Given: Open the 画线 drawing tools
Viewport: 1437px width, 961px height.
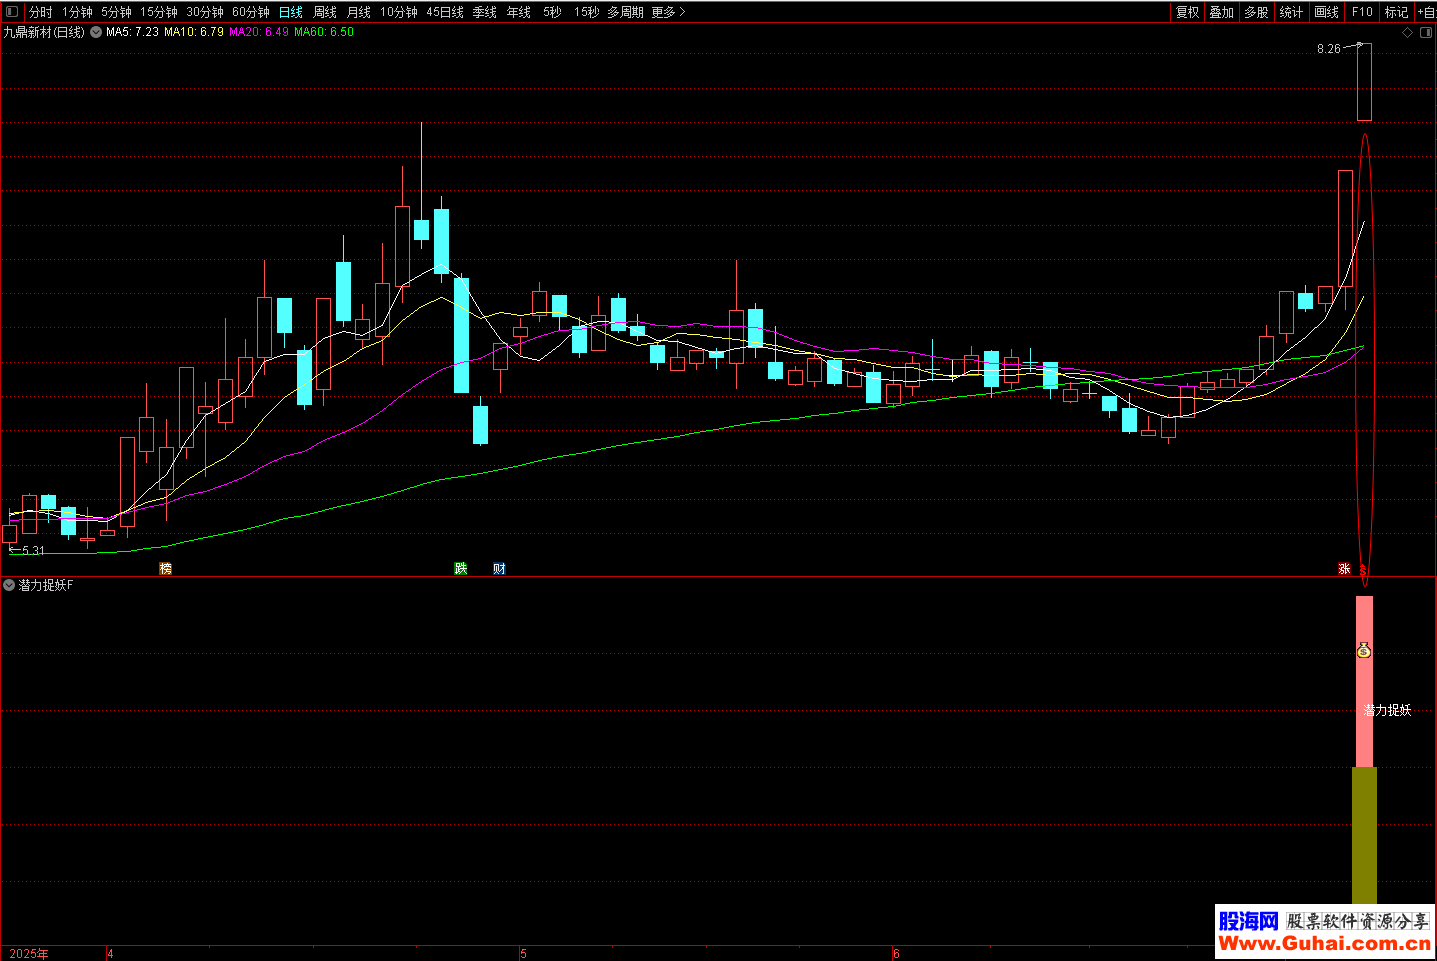Looking at the screenshot, I should point(1326,12).
